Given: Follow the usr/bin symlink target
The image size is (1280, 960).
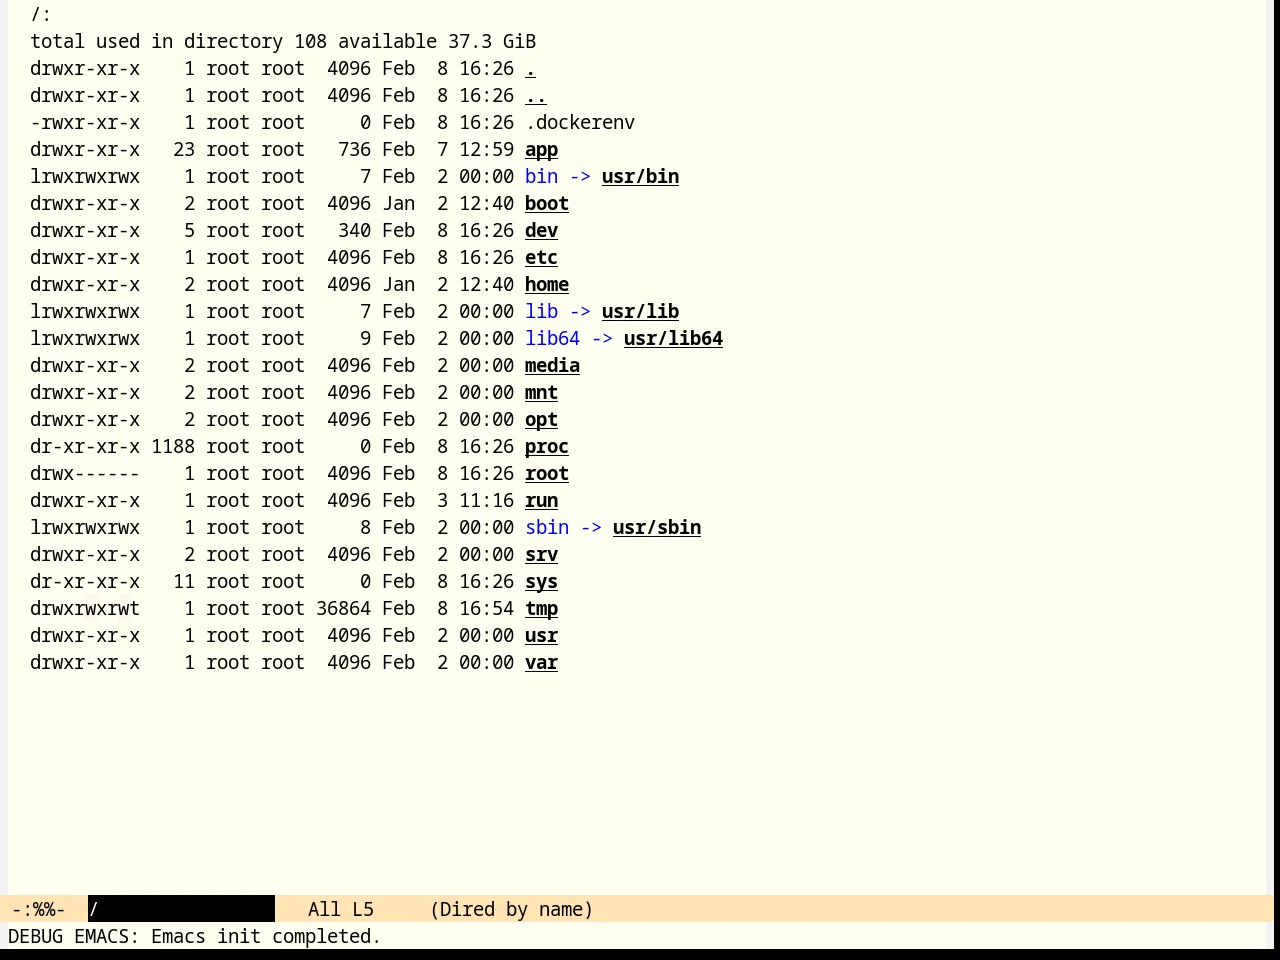Looking at the screenshot, I should [x=640, y=177].
